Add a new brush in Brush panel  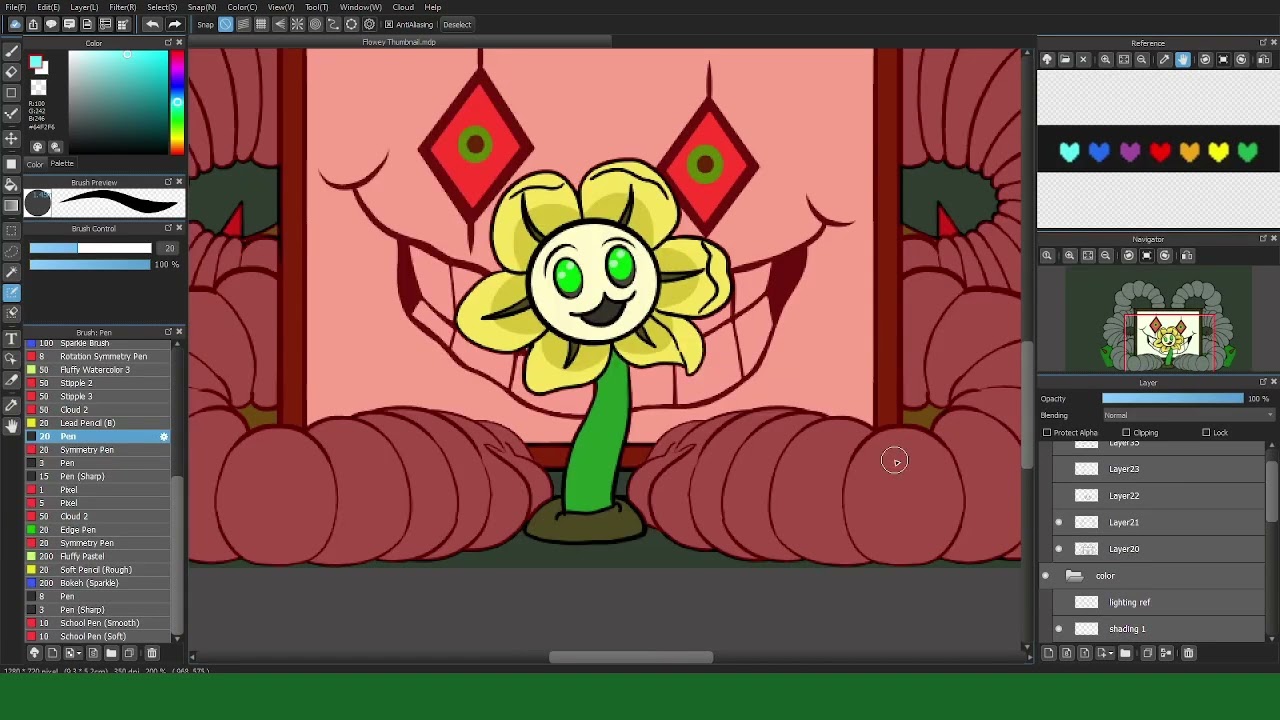(53, 653)
